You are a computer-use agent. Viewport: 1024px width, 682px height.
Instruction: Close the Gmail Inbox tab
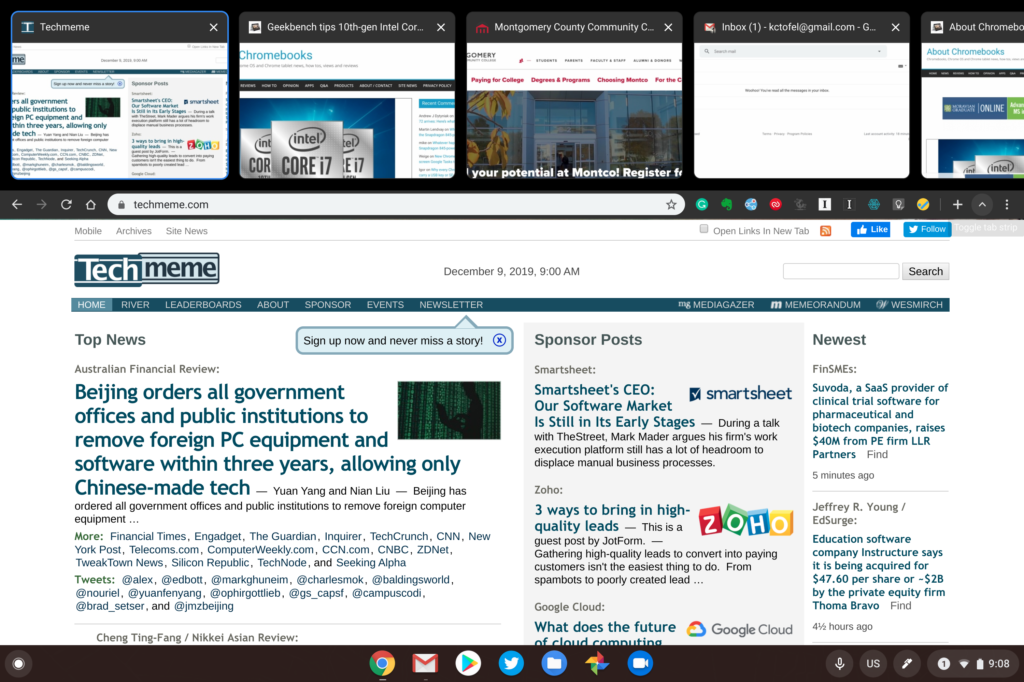pos(895,27)
